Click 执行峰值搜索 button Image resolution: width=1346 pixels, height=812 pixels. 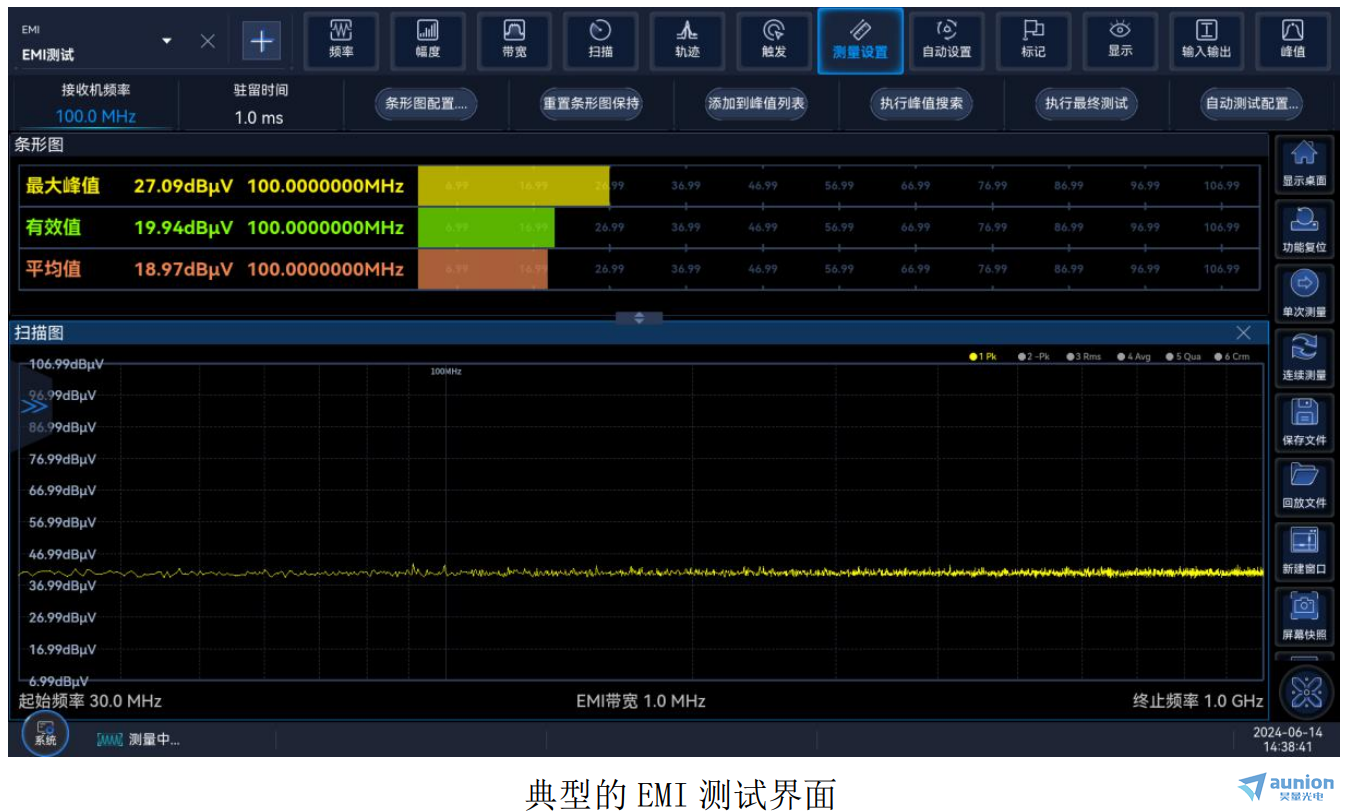(921, 103)
